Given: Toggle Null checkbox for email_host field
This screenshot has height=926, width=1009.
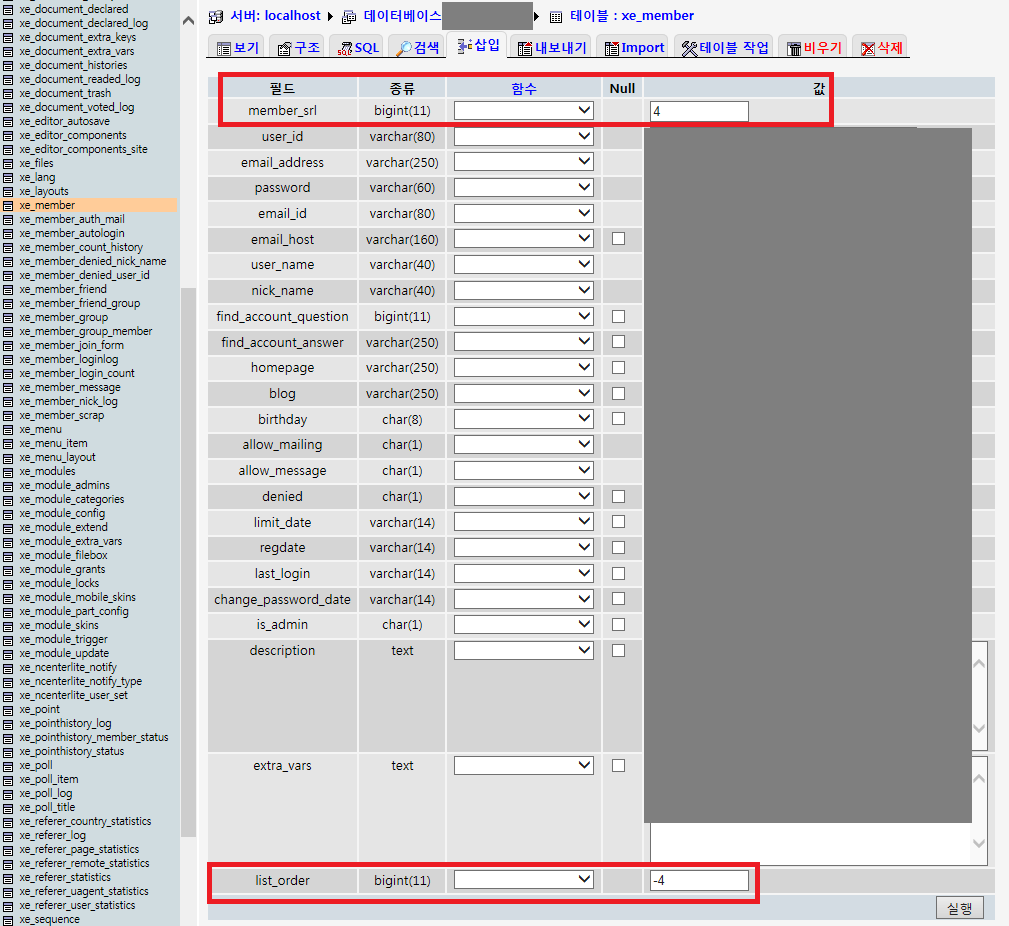Looking at the screenshot, I should pos(618,239).
